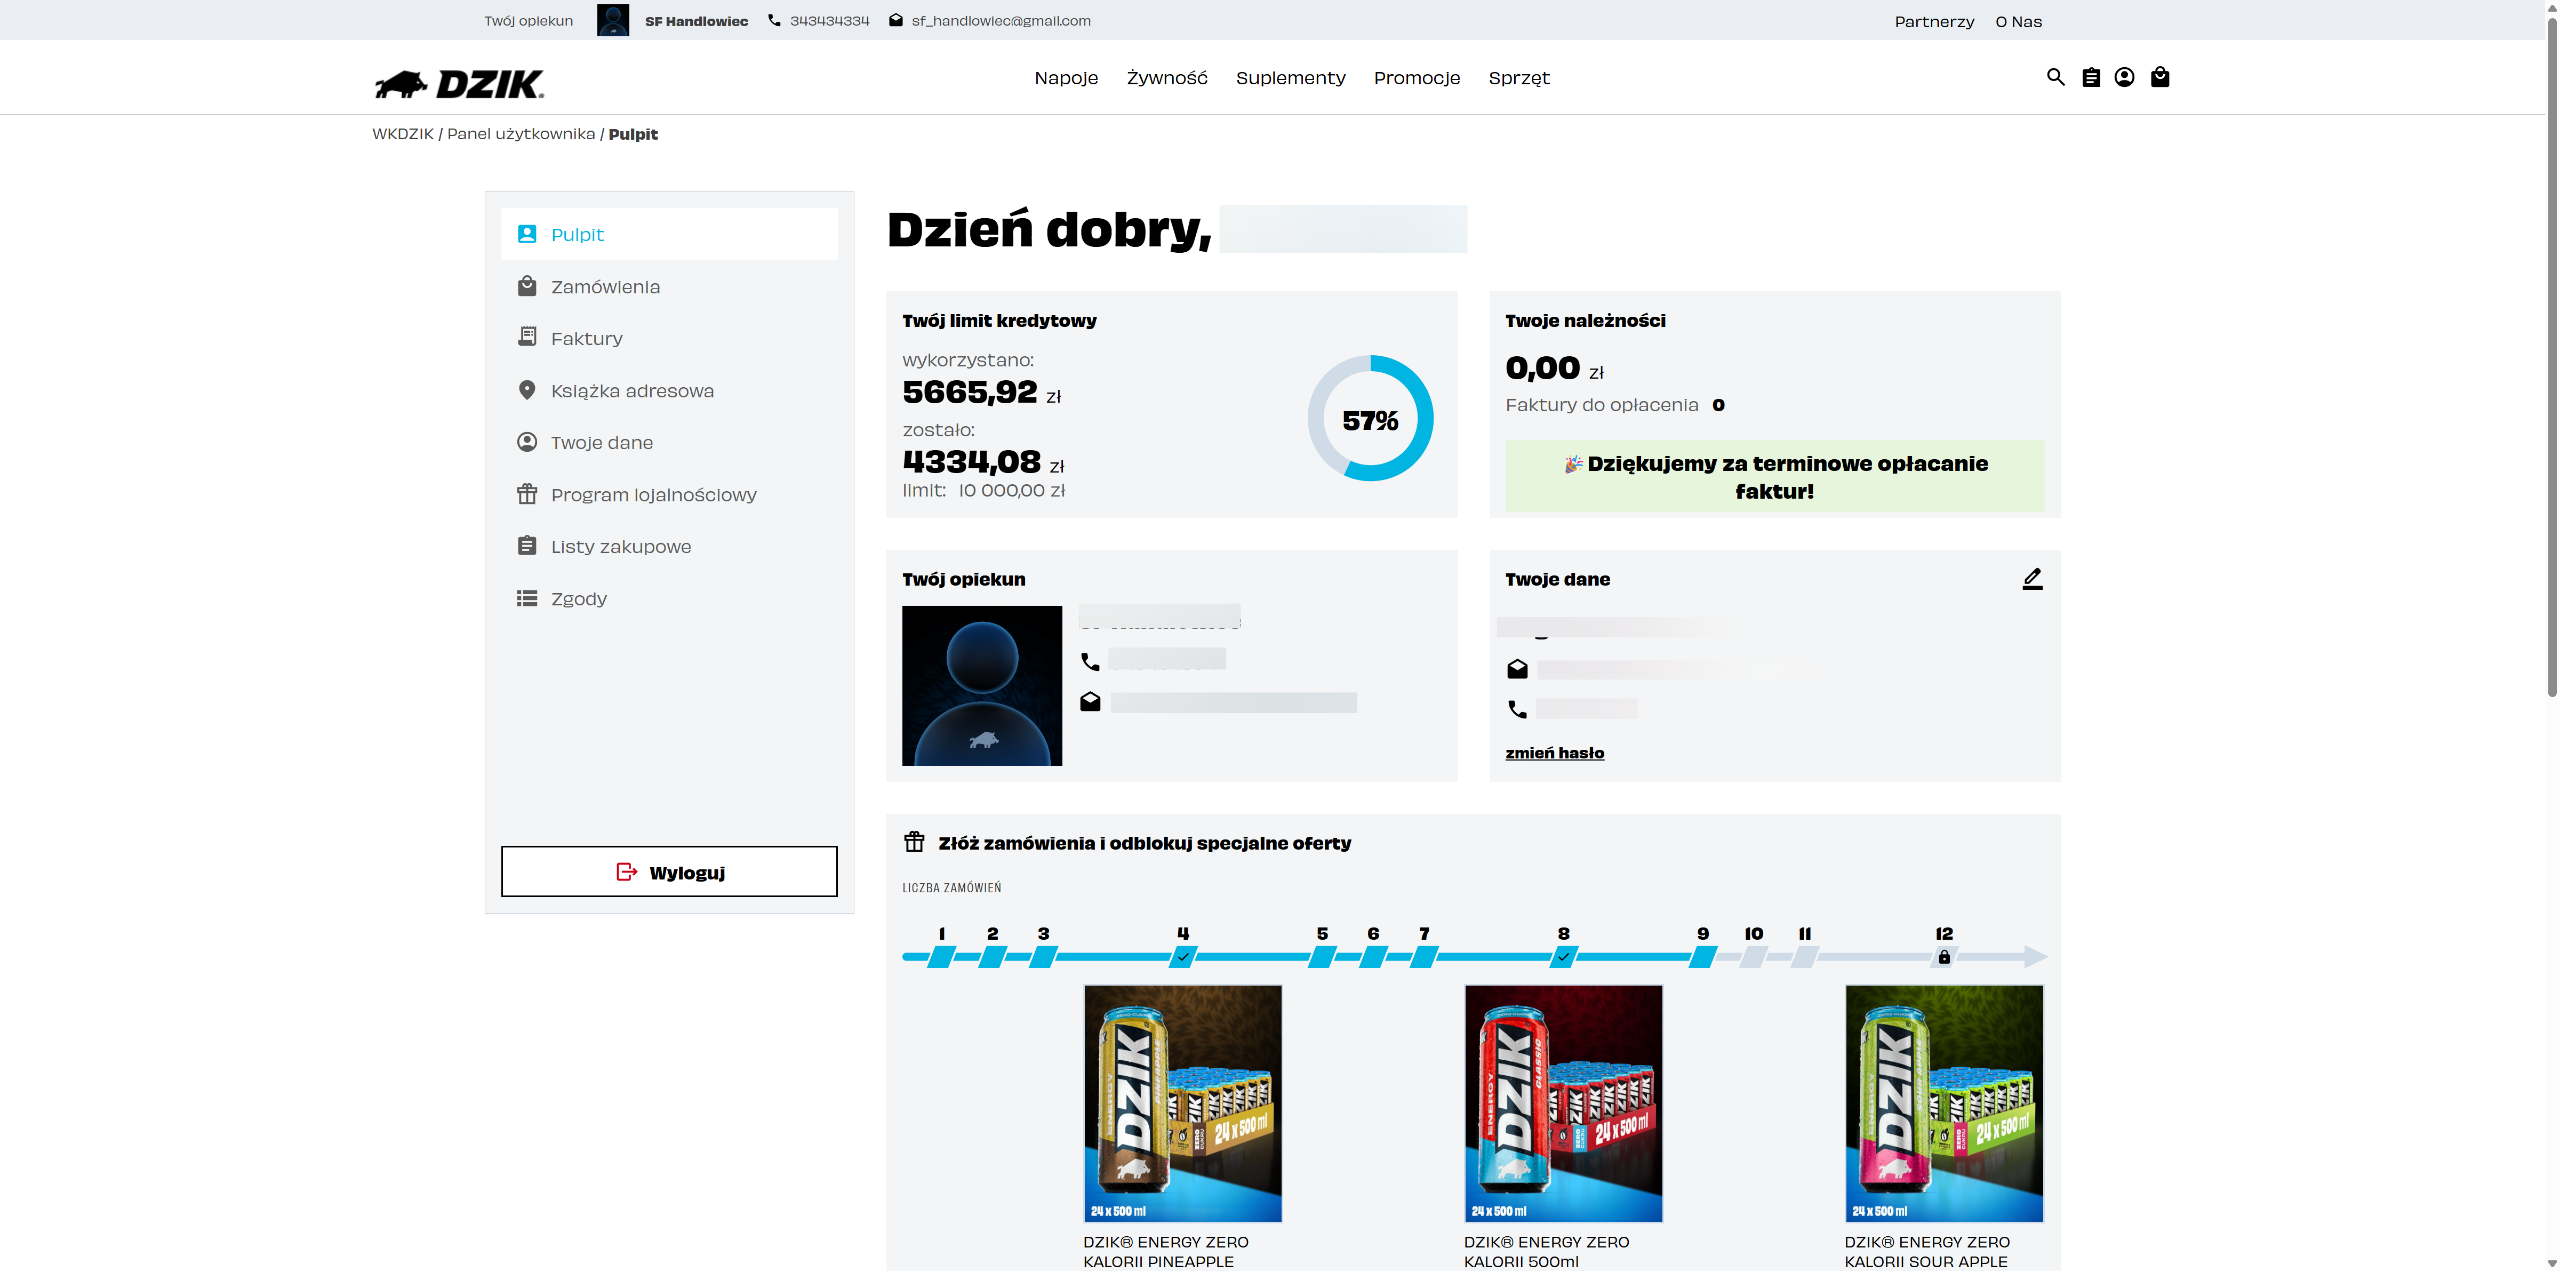This screenshot has width=2560, height=1271.
Task: Click the DZIK boar logo
Action: [459, 84]
